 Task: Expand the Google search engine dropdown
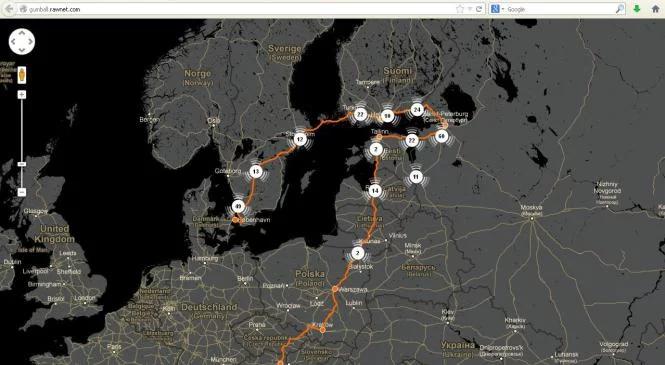[x=497, y=9]
